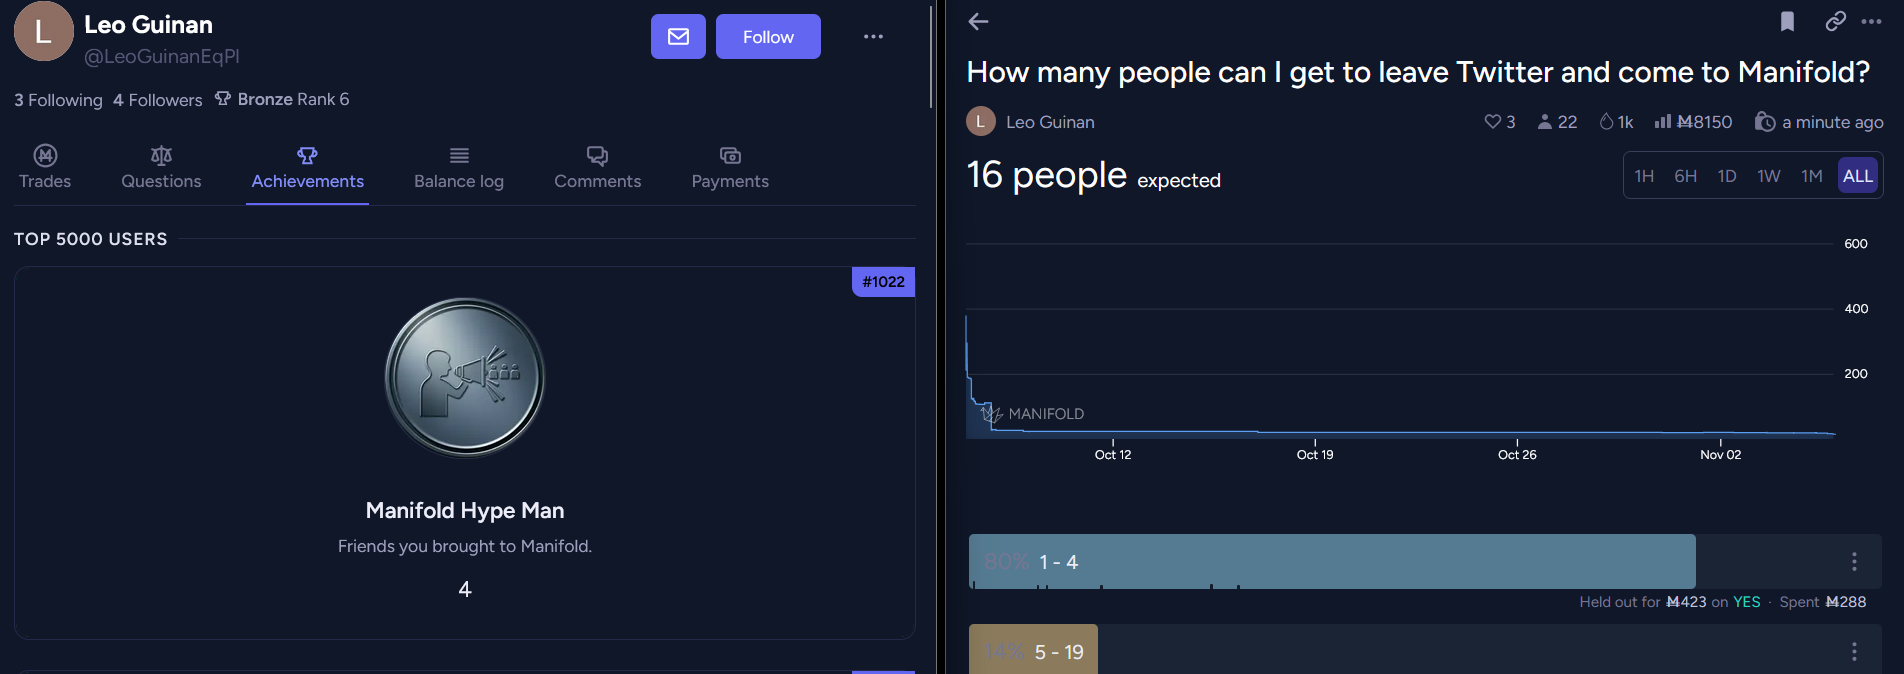Copy the market link icon
1904x674 pixels.
pyautogui.click(x=1835, y=21)
